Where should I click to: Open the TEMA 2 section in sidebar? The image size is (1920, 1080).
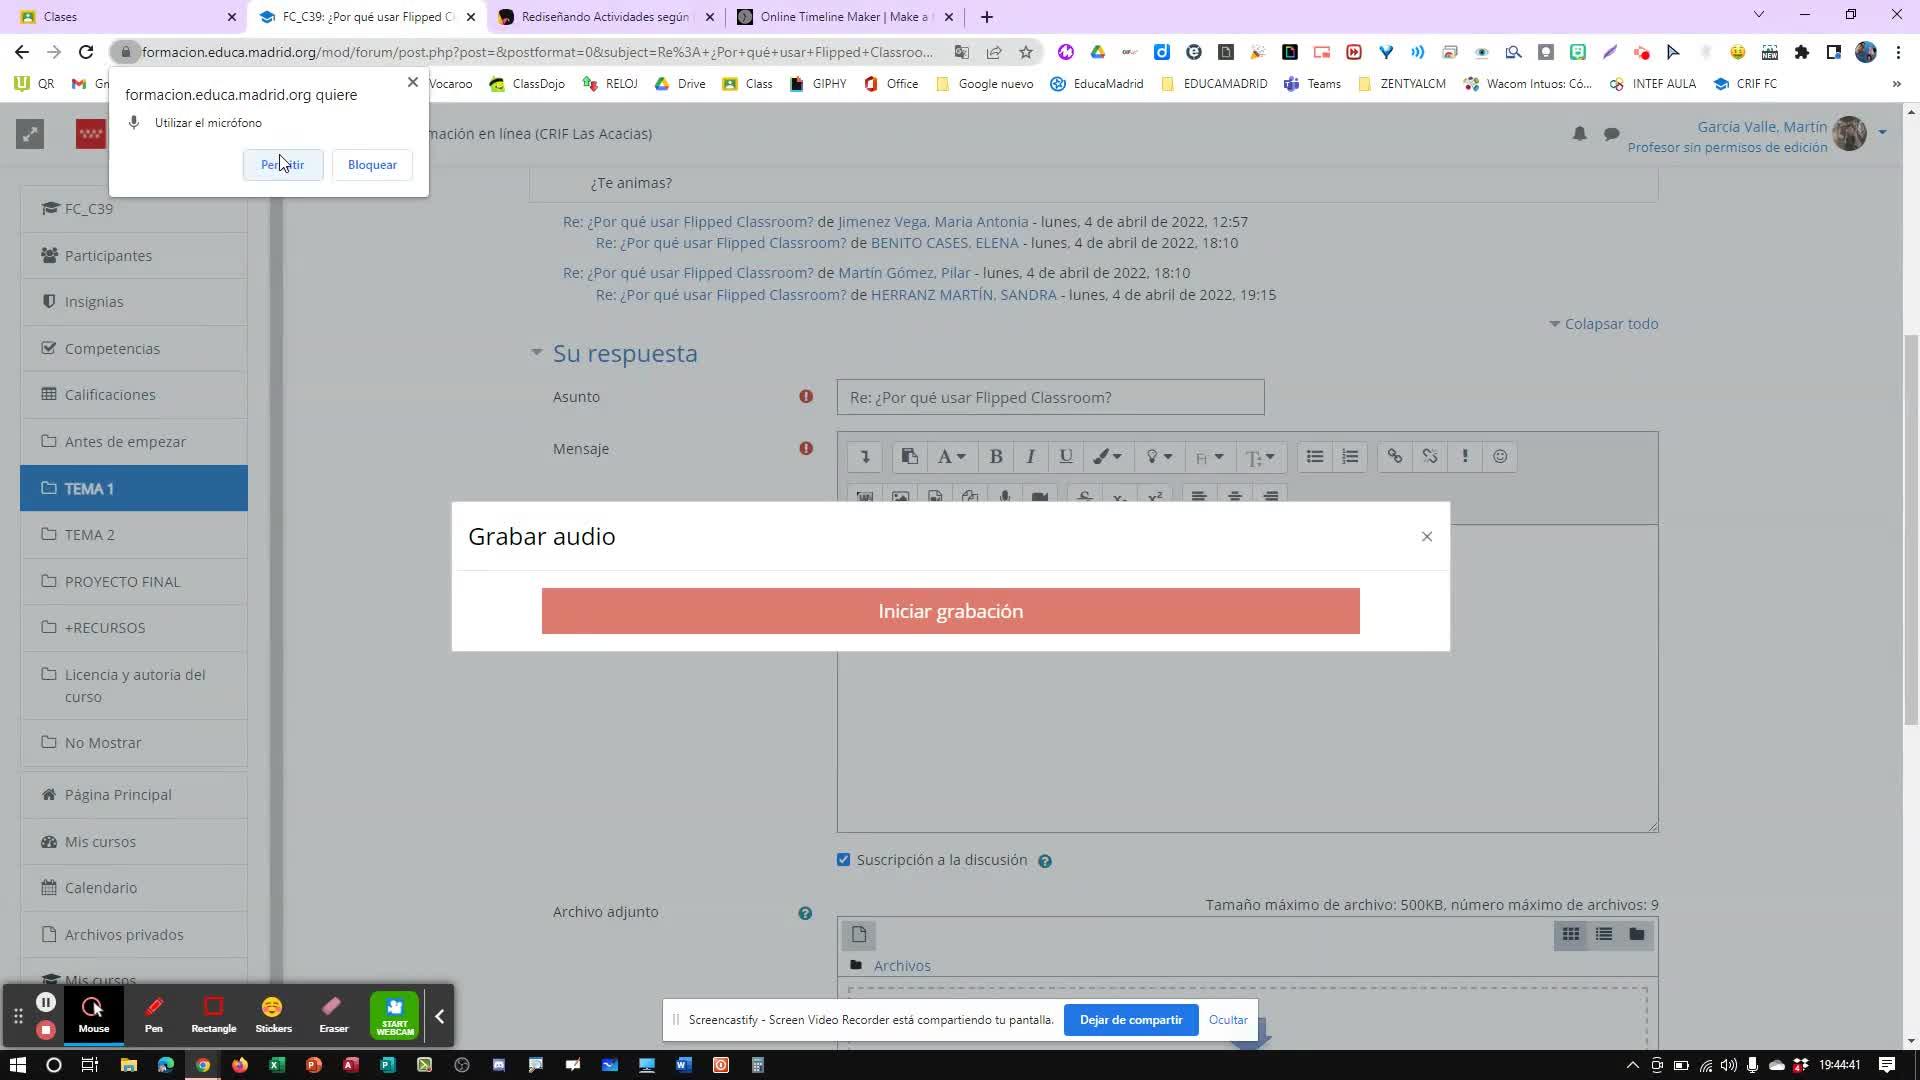coord(90,535)
